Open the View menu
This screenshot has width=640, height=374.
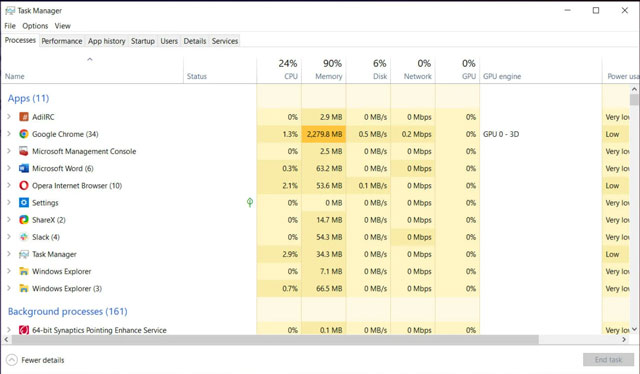(62, 26)
